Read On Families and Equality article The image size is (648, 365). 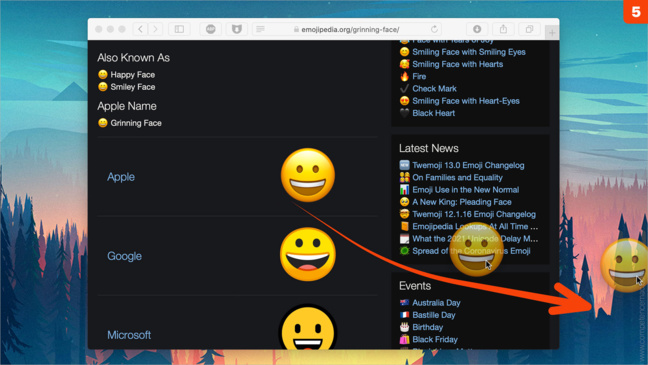point(457,177)
